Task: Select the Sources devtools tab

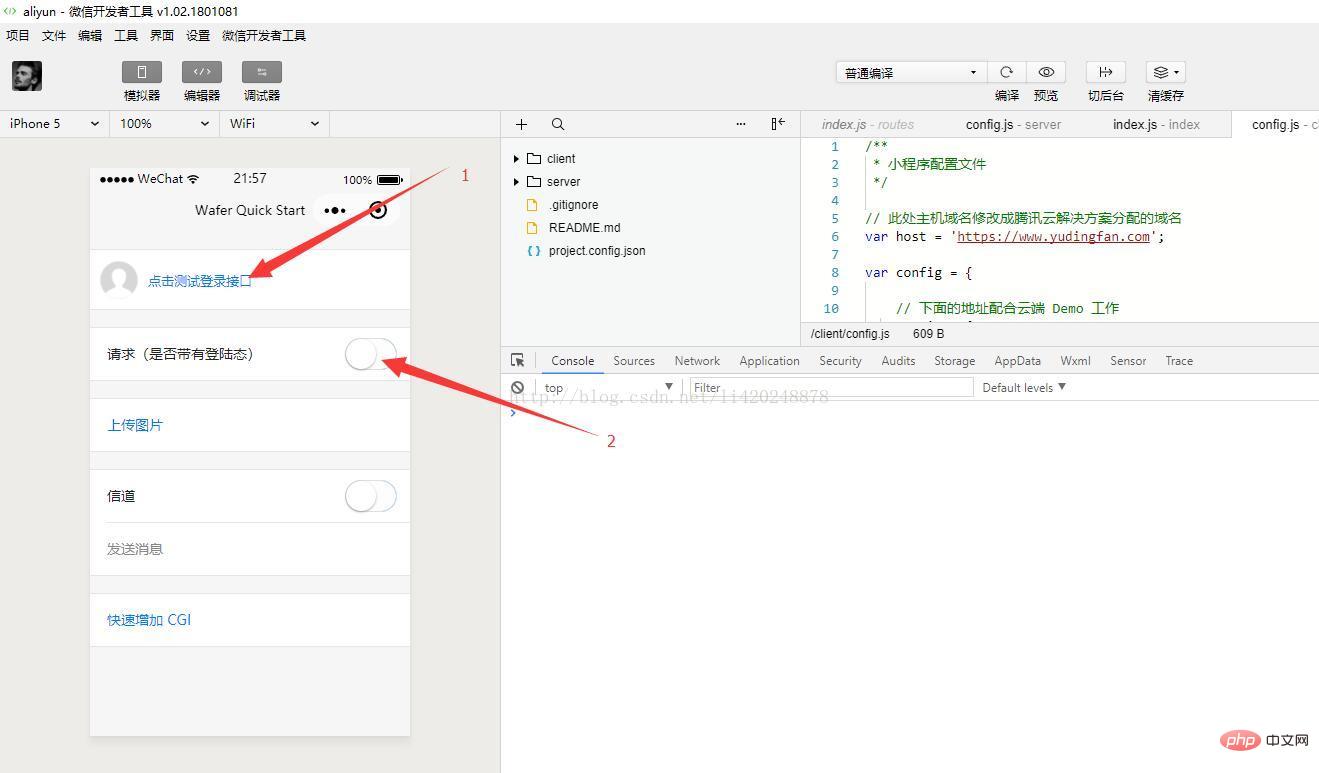Action: click(x=634, y=361)
